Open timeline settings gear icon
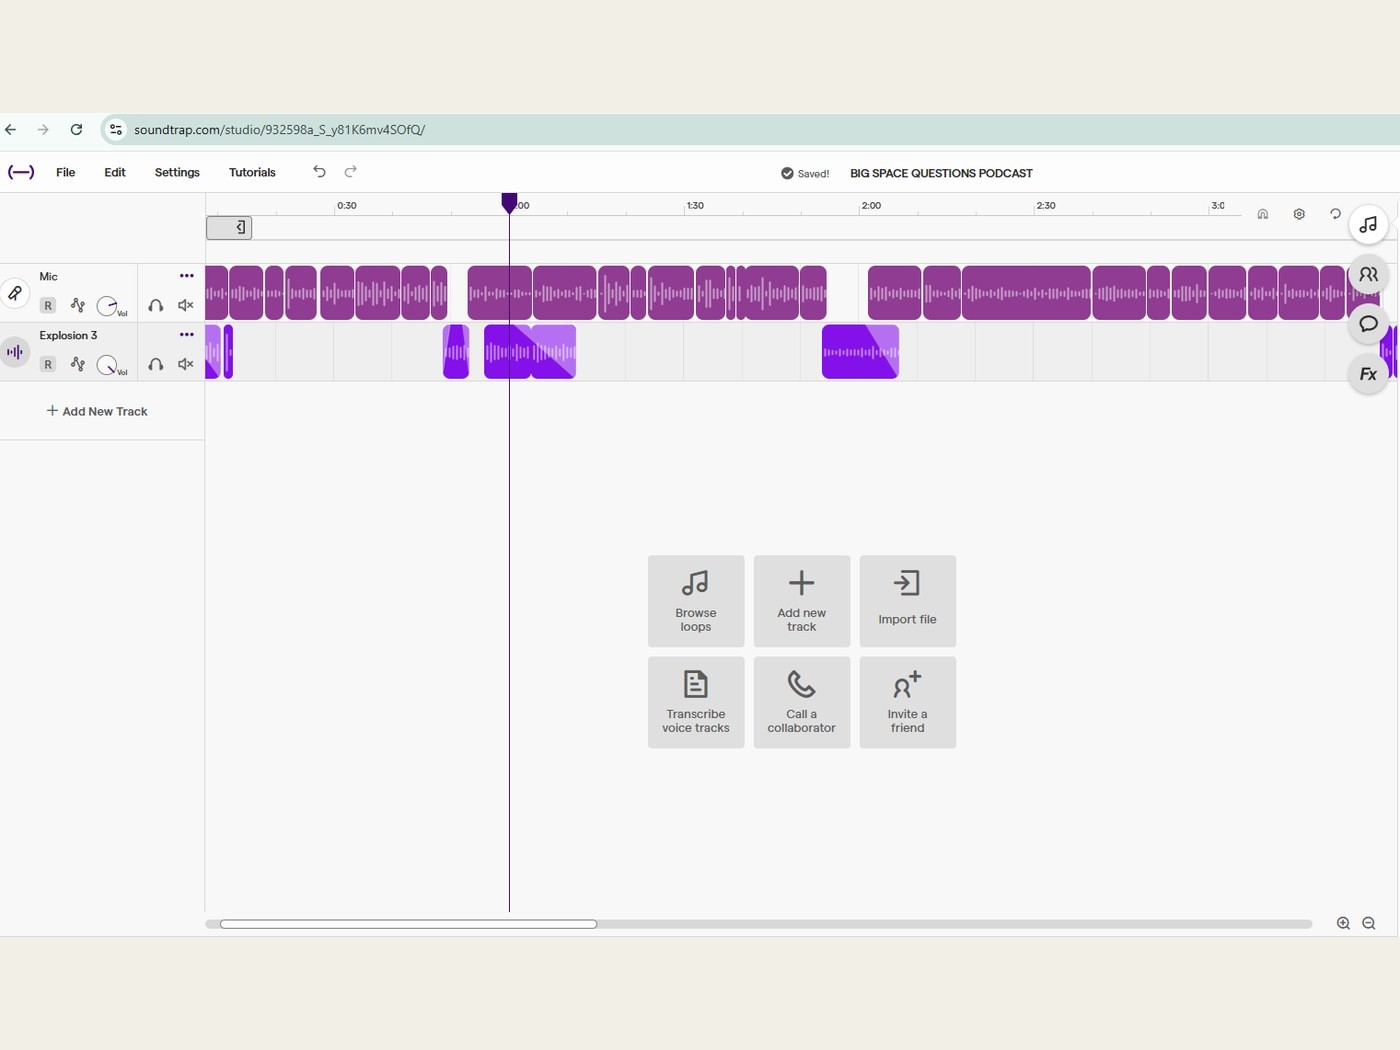Viewport: 1400px width, 1050px height. coord(1299,214)
